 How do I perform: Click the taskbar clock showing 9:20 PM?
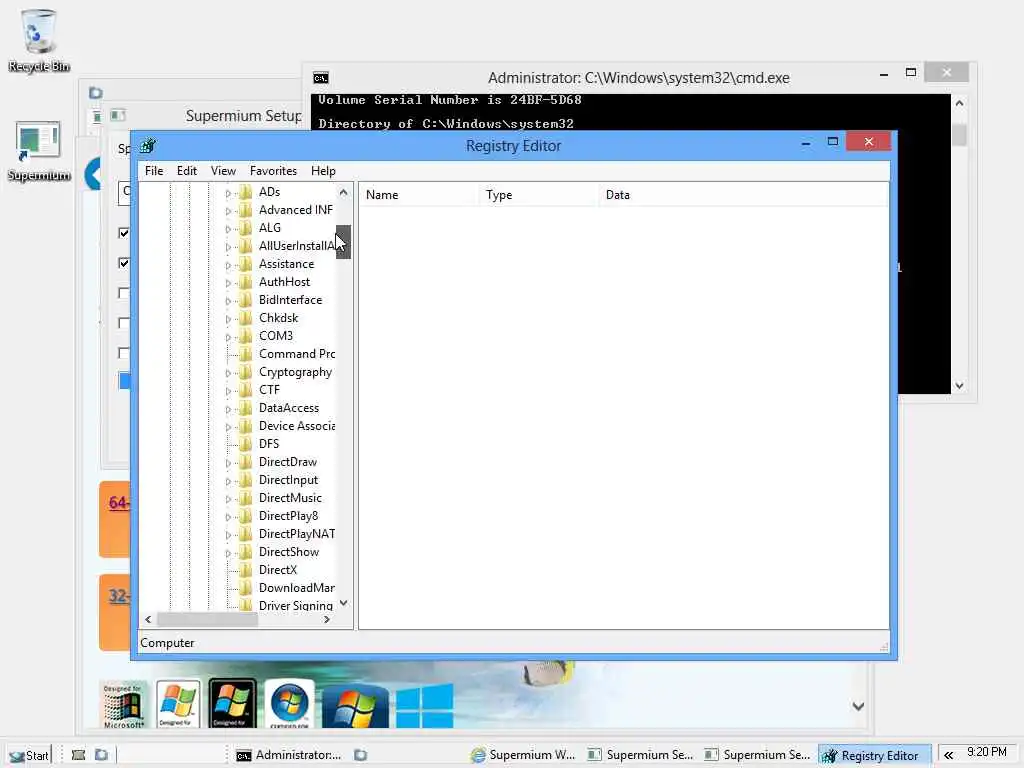987,752
